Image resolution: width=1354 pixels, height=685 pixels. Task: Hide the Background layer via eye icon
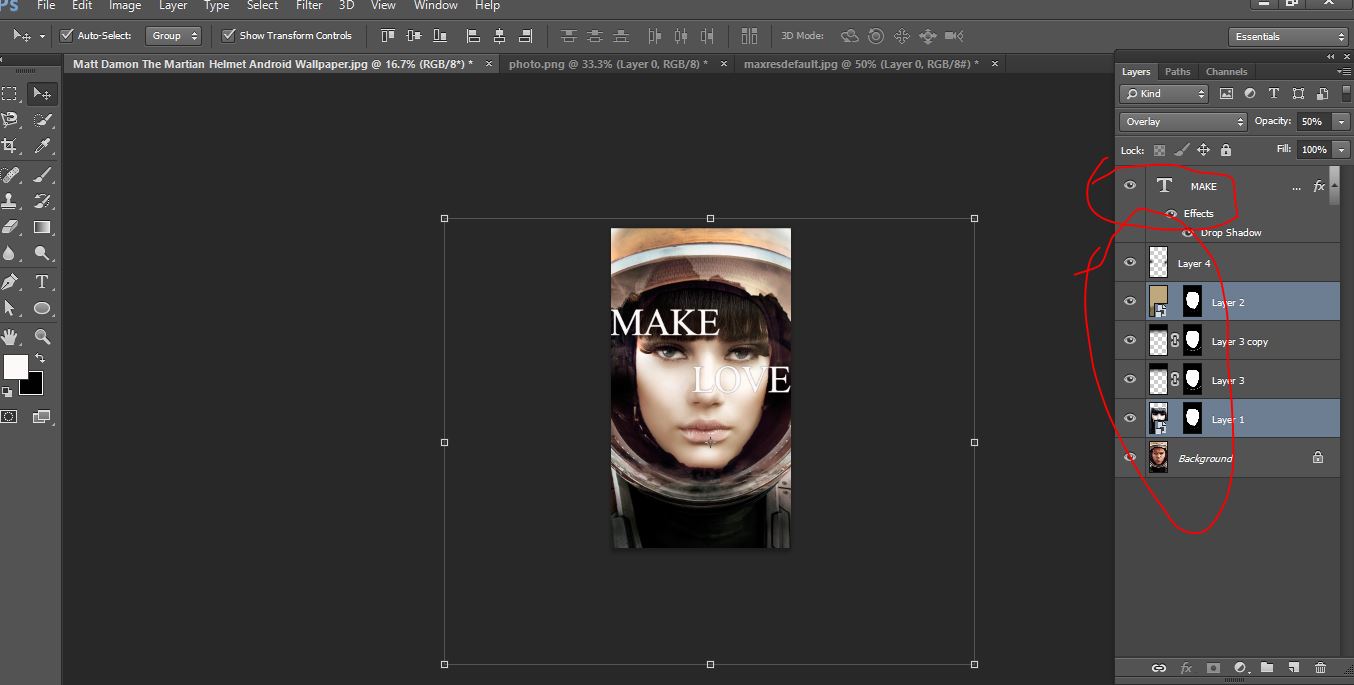point(1130,458)
